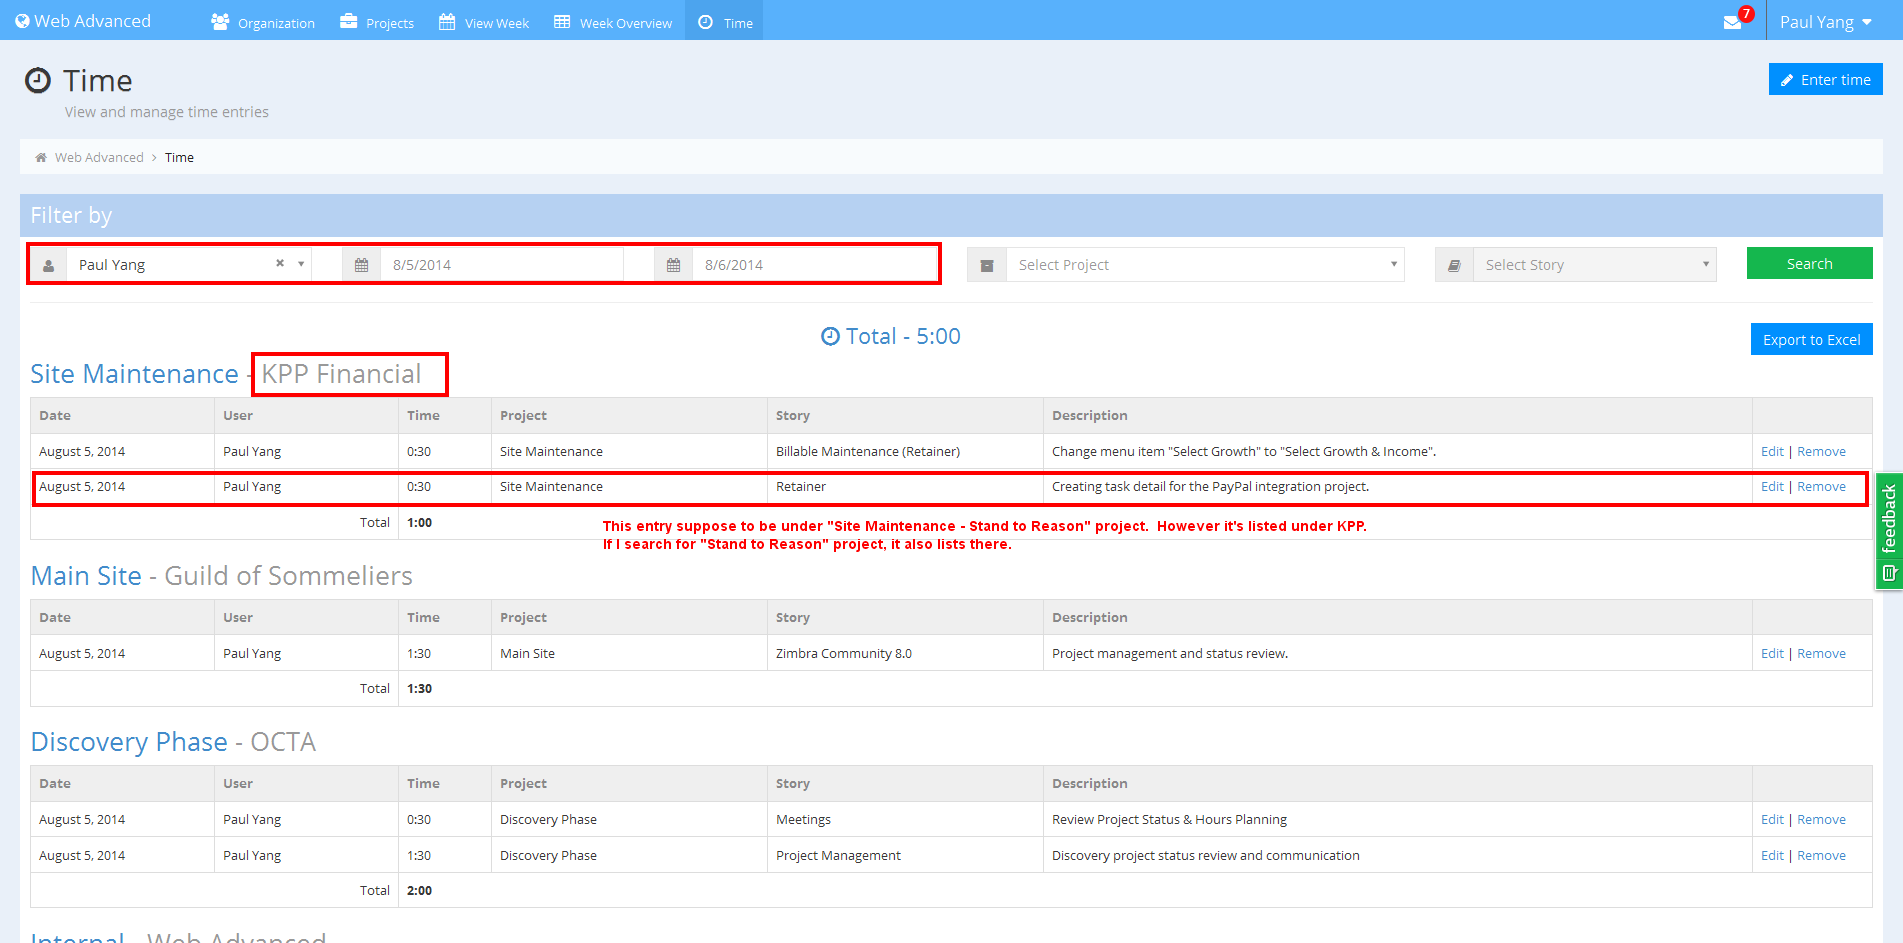Click the mail notifications envelope icon
The height and width of the screenshot is (943, 1903).
(x=1733, y=22)
